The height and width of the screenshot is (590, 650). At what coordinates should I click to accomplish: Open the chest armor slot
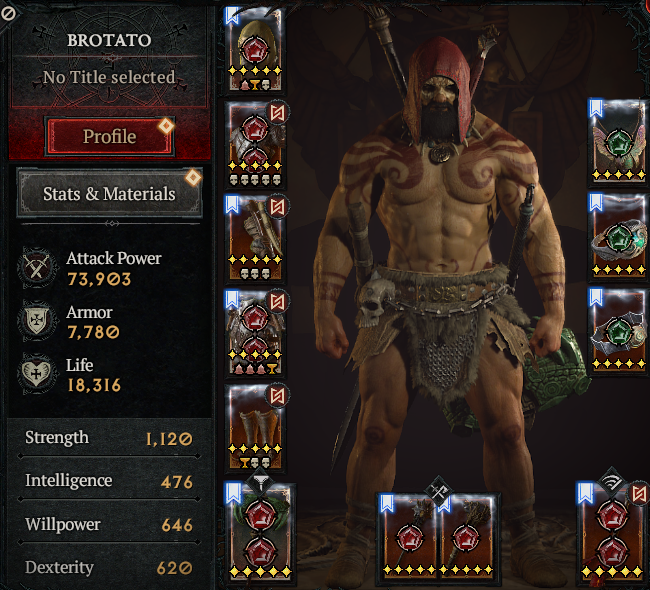coord(255,144)
